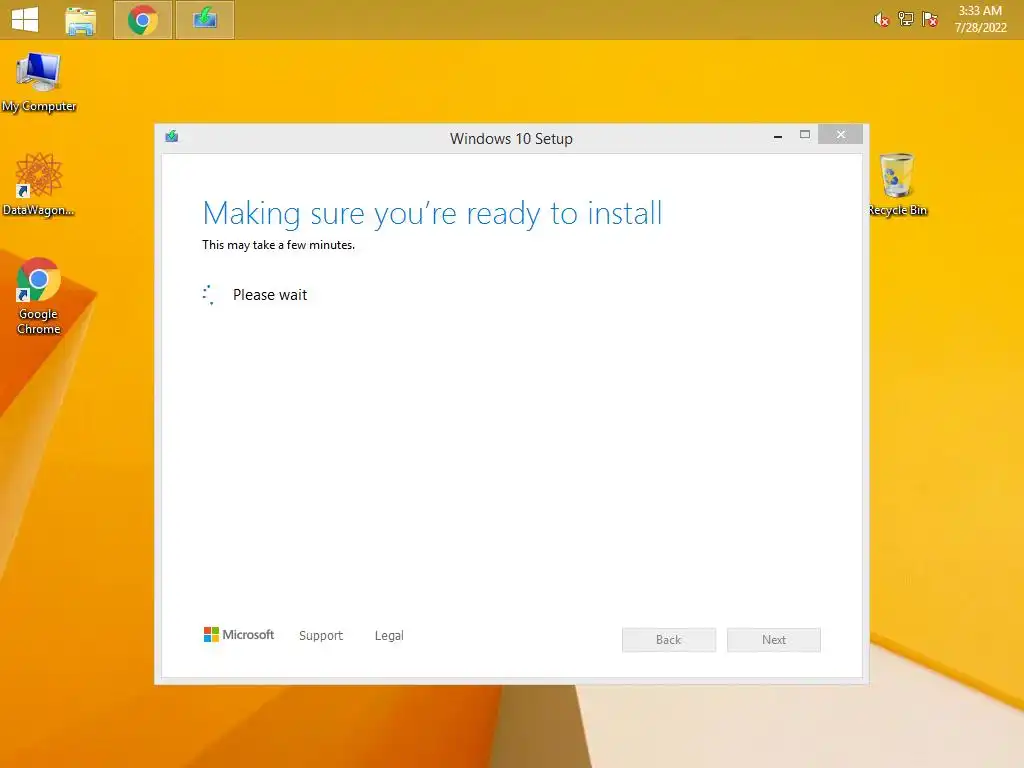
Task: Minimize the Windows 10 Setup window
Action: [x=778, y=136]
